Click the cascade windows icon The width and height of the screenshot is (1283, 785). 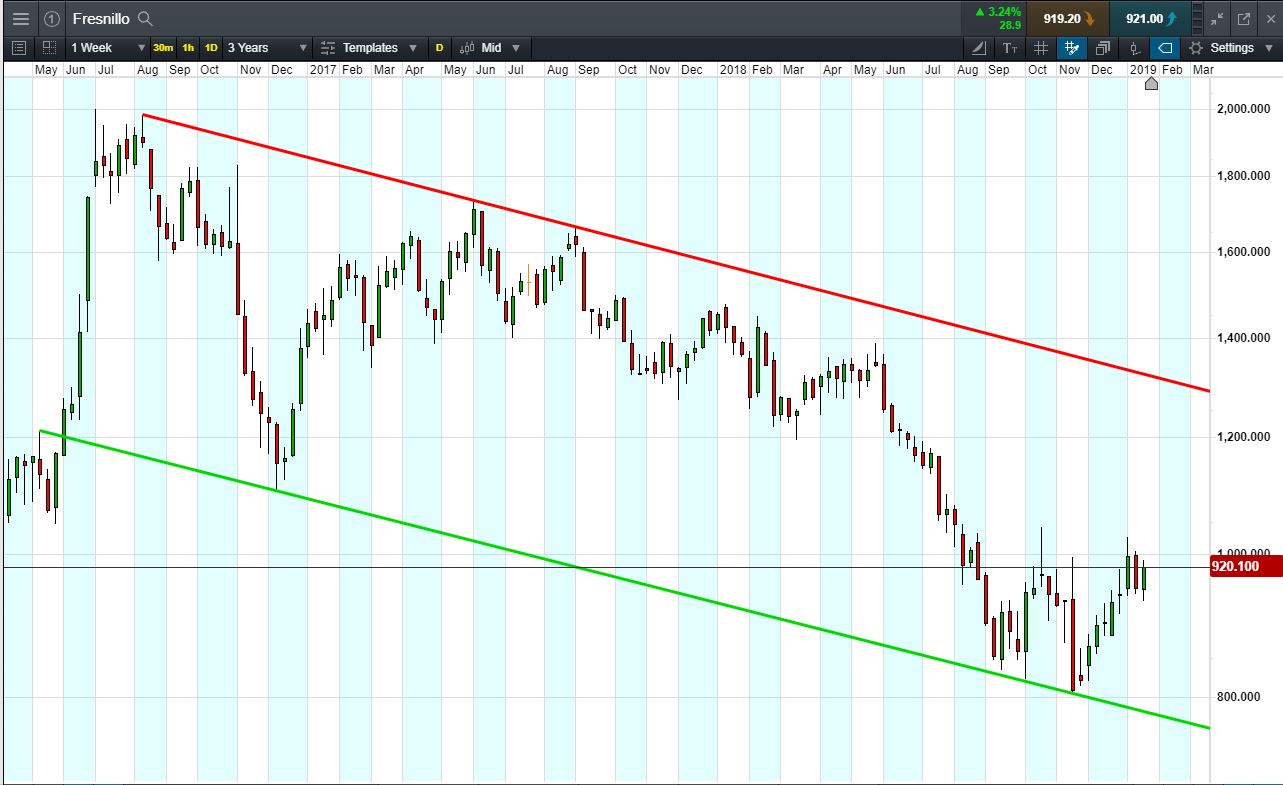pyautogui.click(x=1103, y=48)
